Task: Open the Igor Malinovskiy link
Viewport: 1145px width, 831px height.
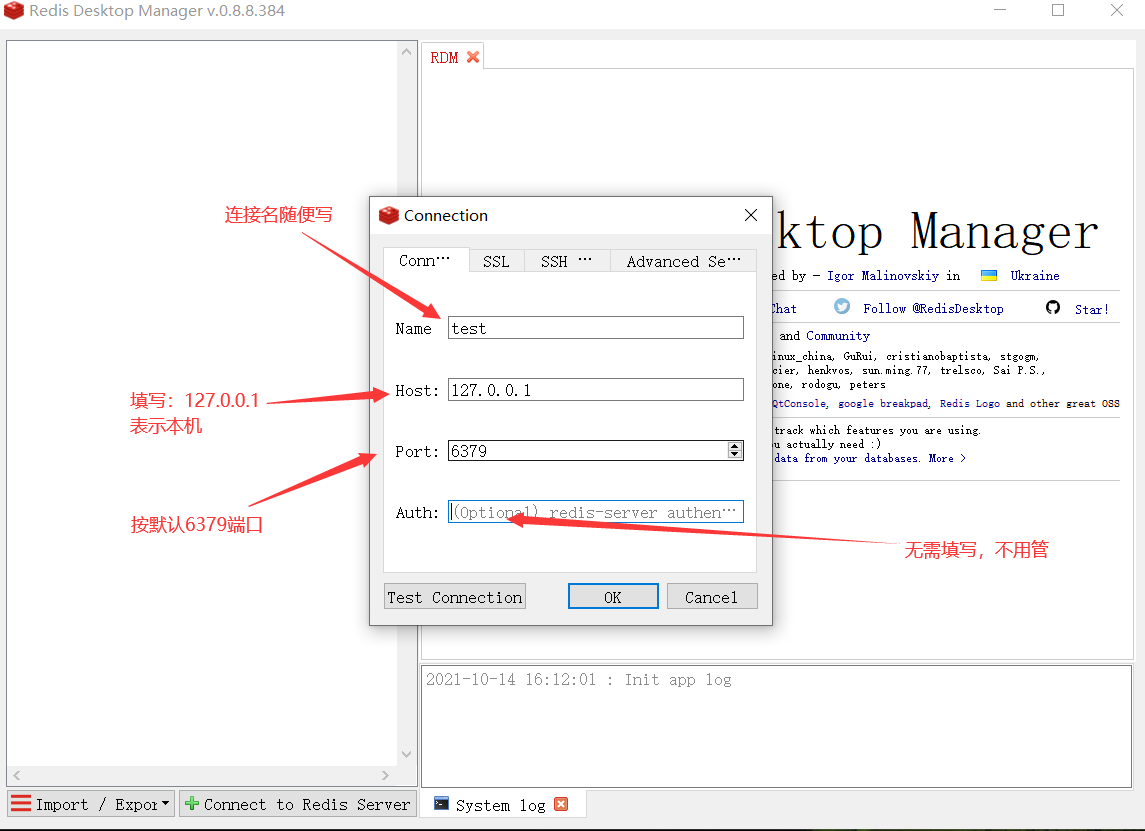Action: tap(882, 275)
